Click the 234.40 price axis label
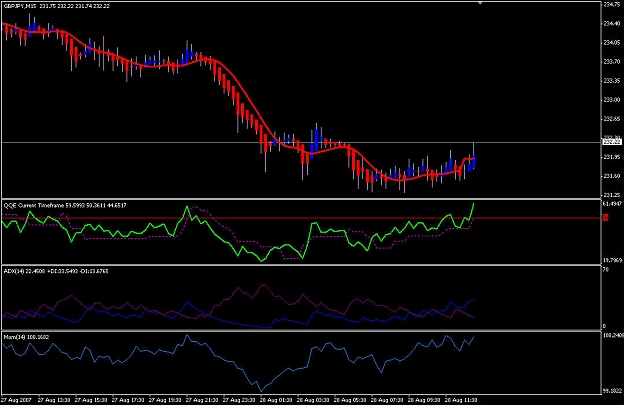 pyautogui.click(x=612, y=24)
